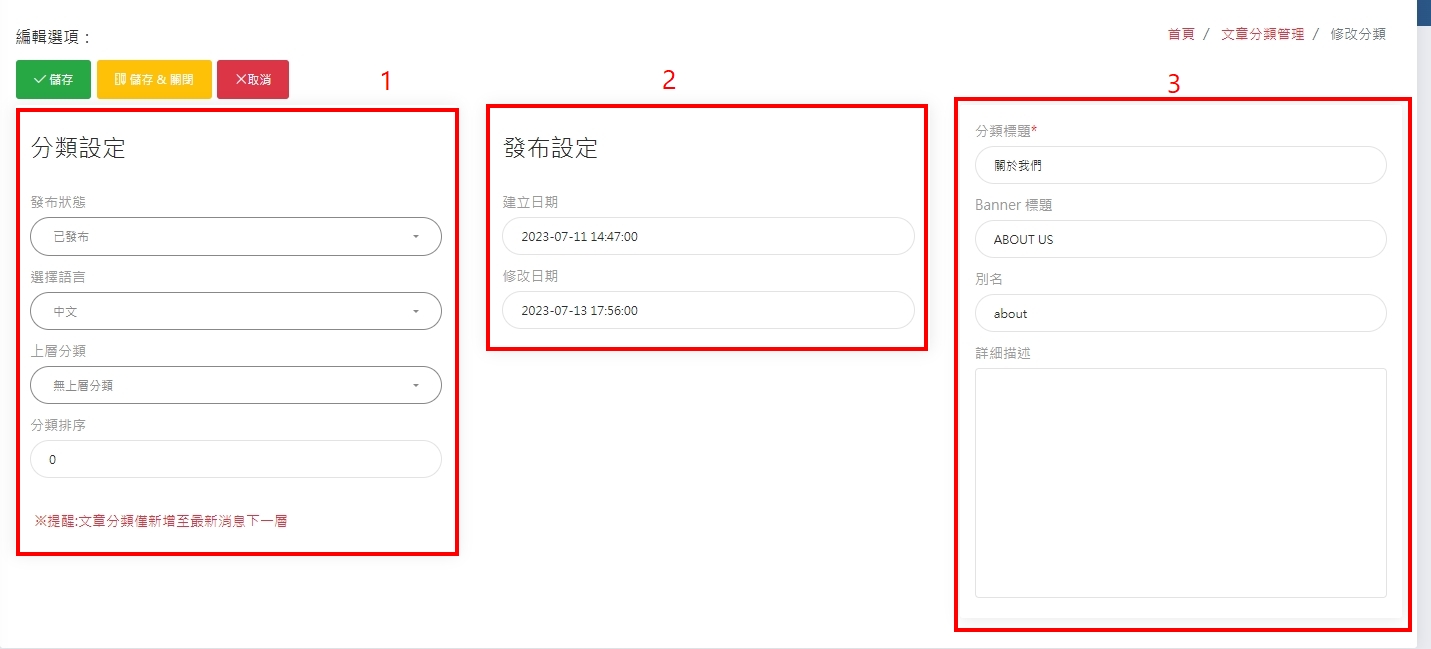Open the 文章分類管理 breadcrumb link
The width and height of the screenshot is (1431, 649).
tap(1262, 34)
